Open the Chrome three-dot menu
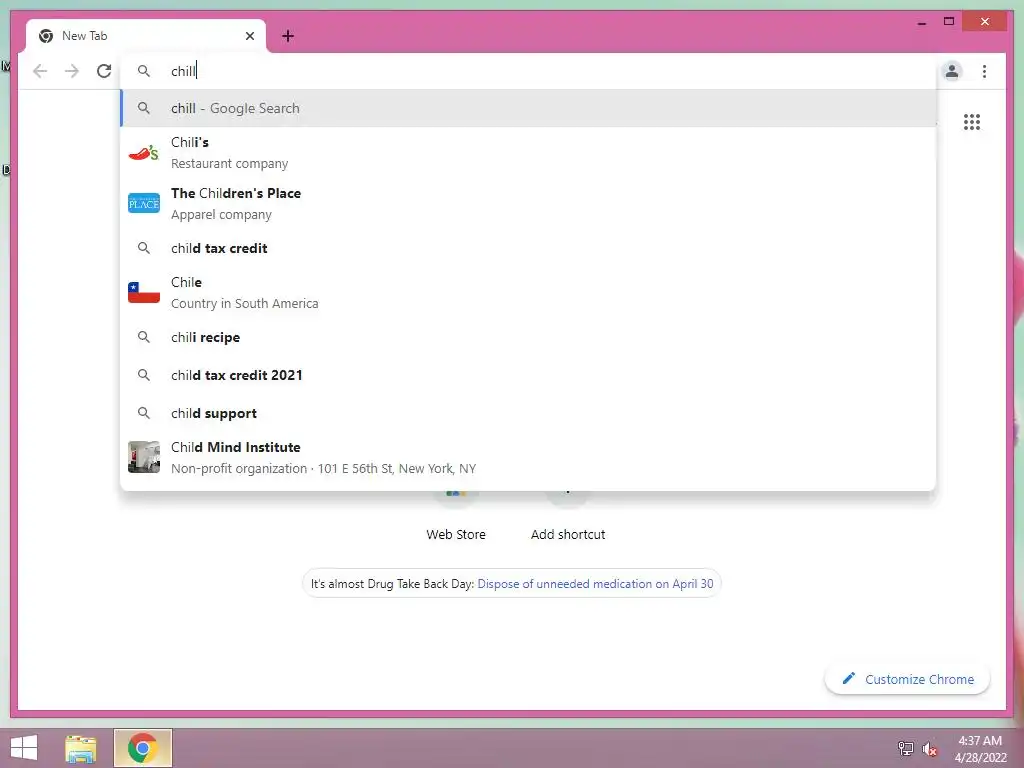The width and height of the screenshot is (1024, 768). 984,71
